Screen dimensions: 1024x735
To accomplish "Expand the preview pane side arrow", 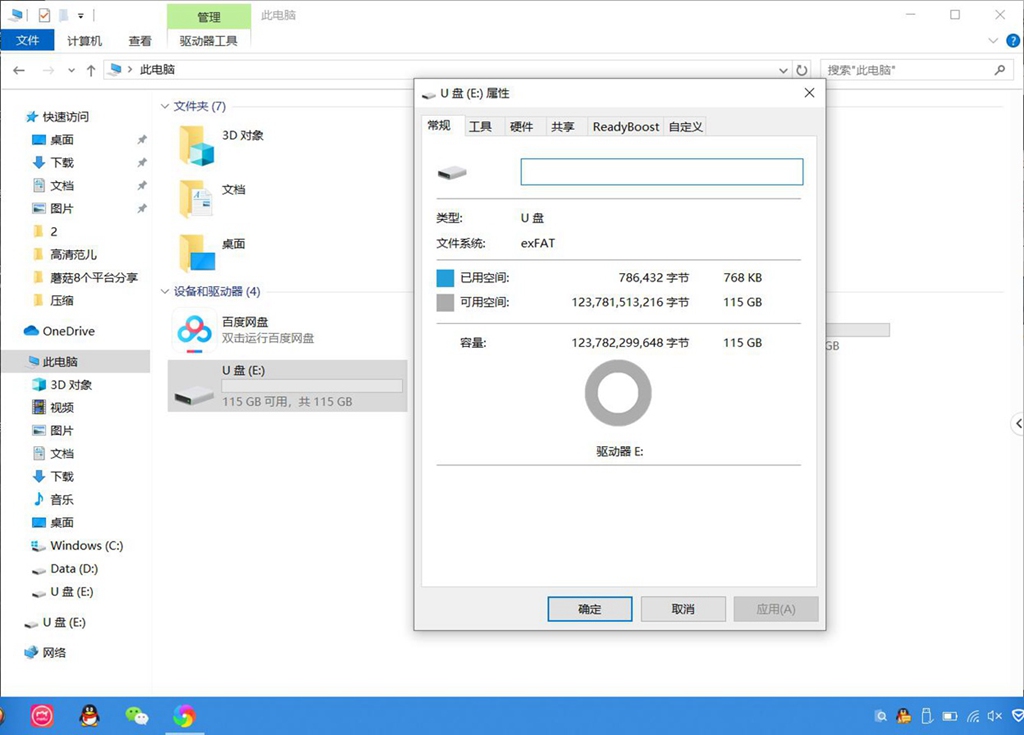I will click(x=1018, y=423).
